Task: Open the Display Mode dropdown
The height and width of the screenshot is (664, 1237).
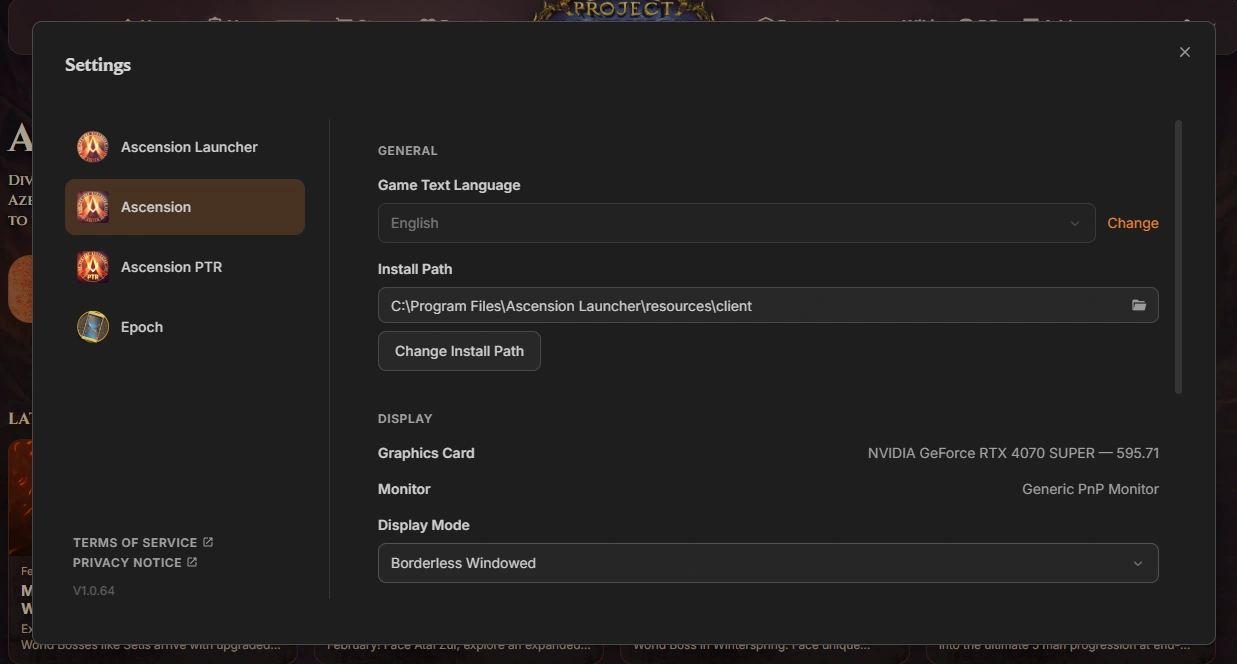Action: 768,563
